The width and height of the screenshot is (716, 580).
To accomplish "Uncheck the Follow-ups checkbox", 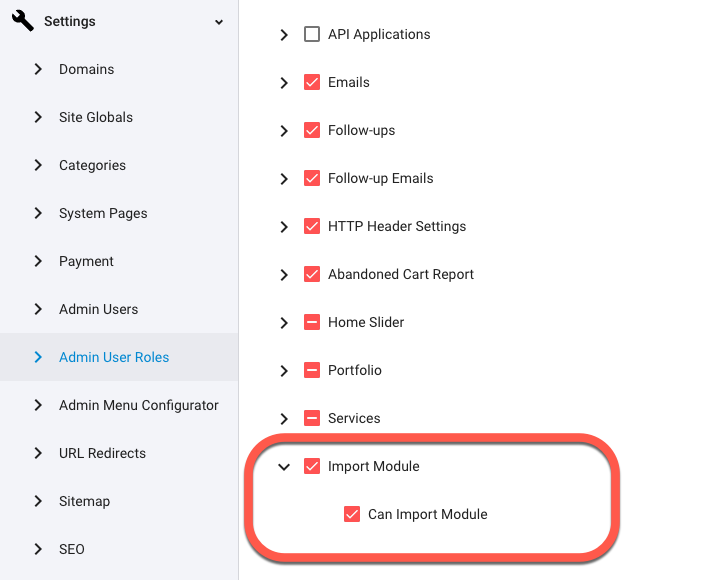I will pos(312,130).
